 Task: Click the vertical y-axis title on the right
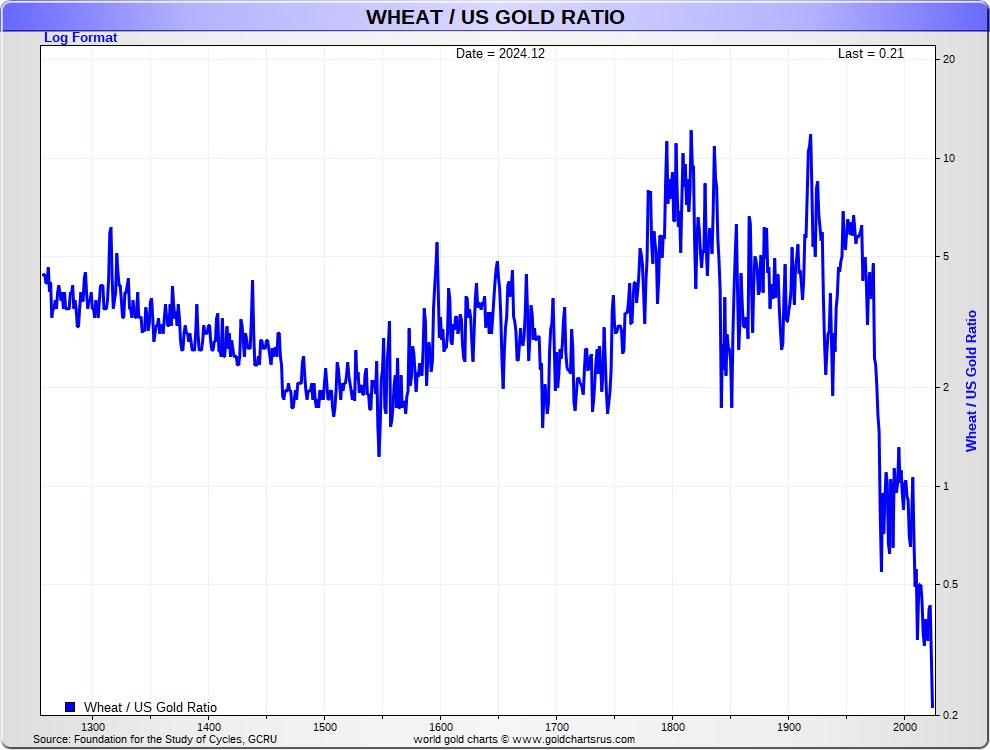point(971,380)
